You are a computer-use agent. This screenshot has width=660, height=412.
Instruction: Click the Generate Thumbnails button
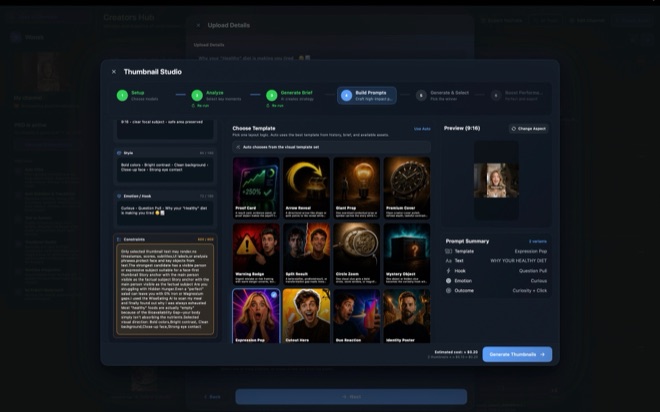[x=517, y=354]
